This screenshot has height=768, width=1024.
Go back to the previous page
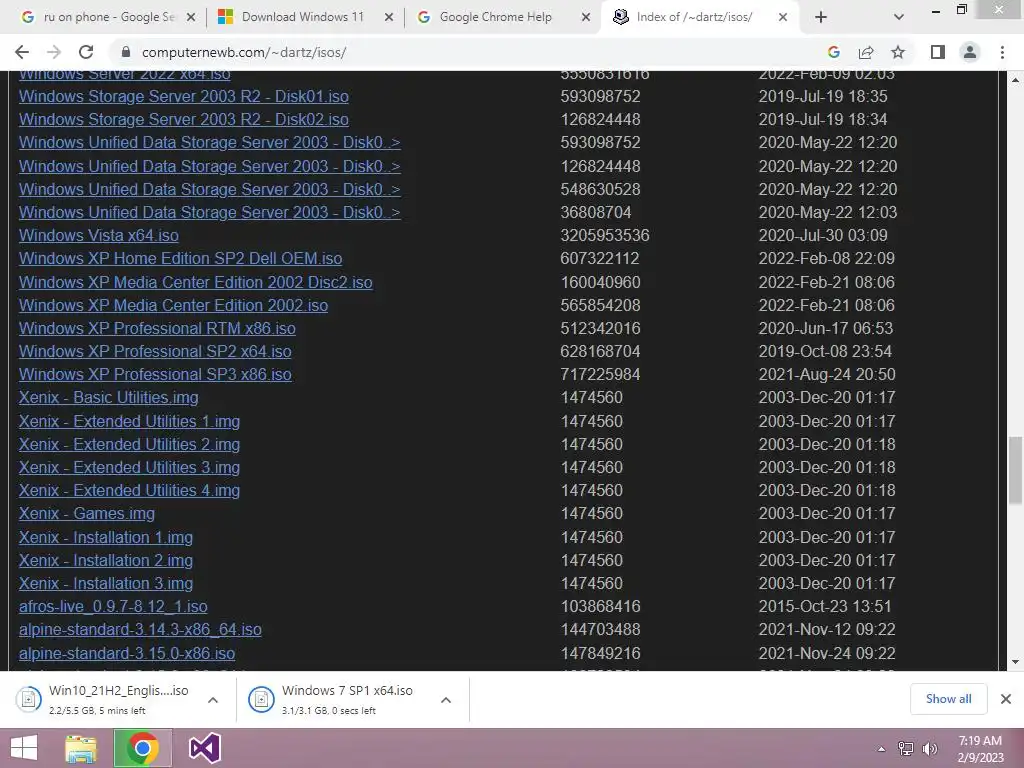(x=22, y=52)
